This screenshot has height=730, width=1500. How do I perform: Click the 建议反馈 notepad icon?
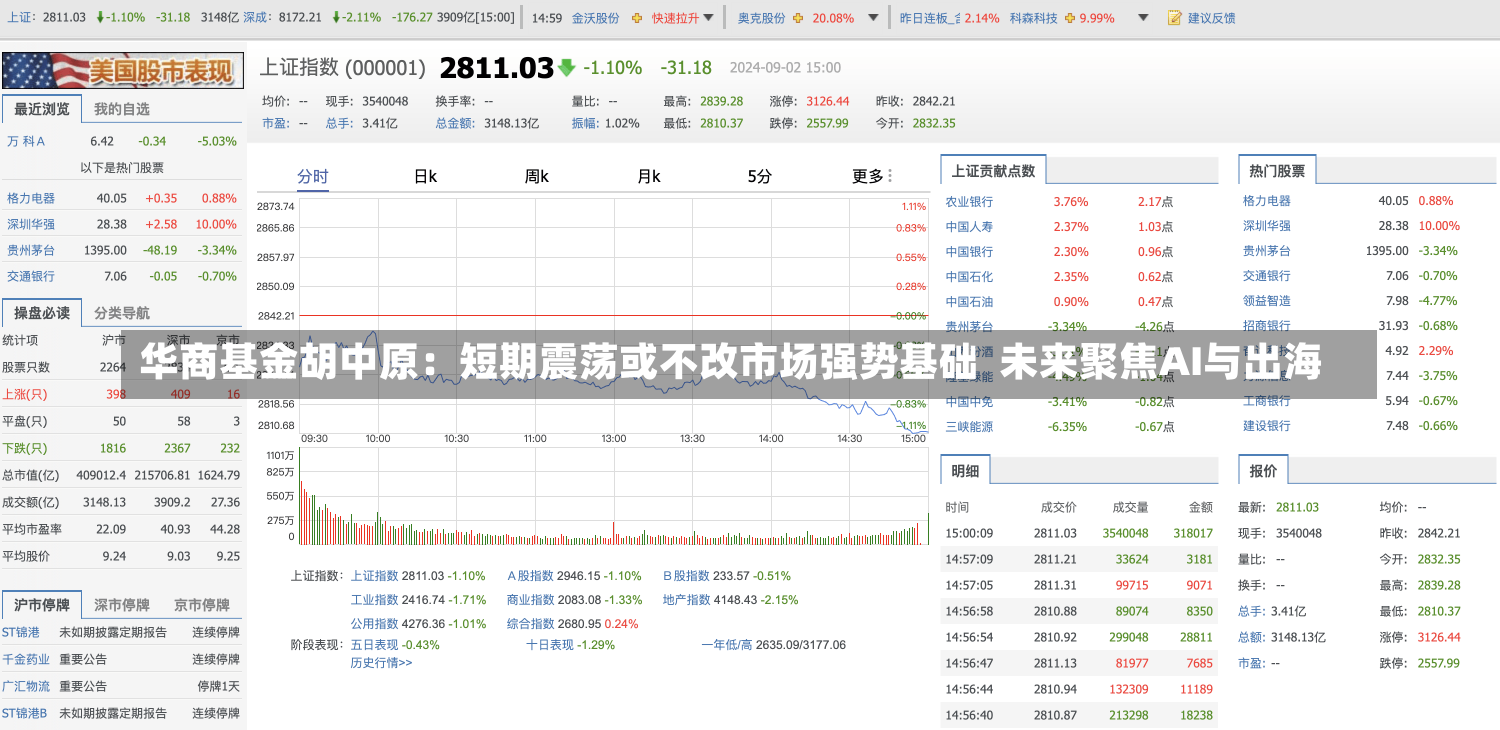click(x=1175, y=18)
